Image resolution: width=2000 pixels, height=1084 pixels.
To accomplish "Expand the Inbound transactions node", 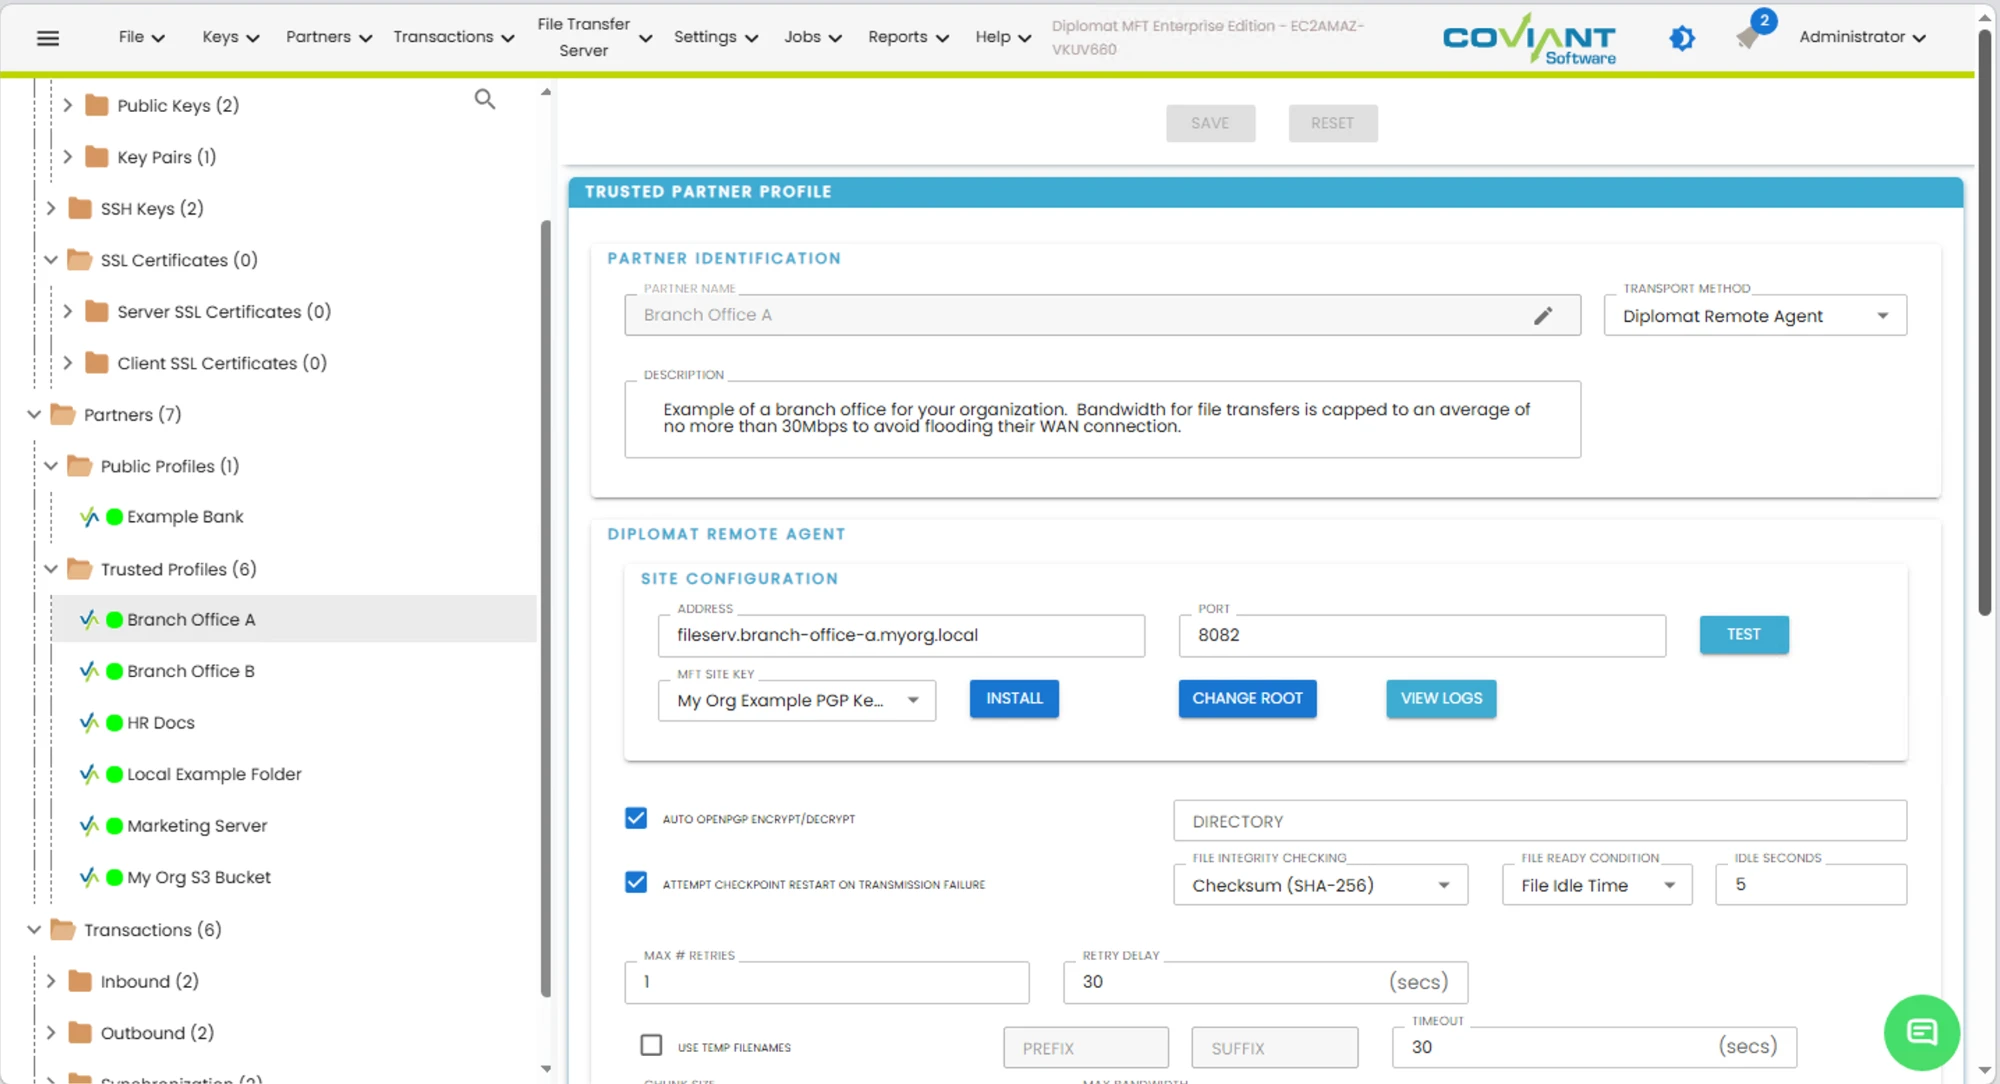I will pyautogui.click(x=51, y=981).
